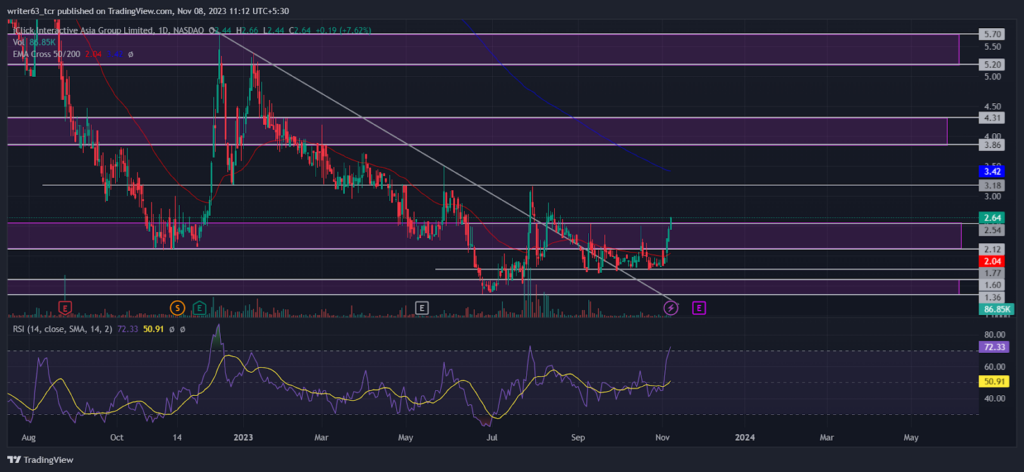1024x472 pixels.
Task: Click the 3.18 price level label
Action: click(x=994, y=185)
